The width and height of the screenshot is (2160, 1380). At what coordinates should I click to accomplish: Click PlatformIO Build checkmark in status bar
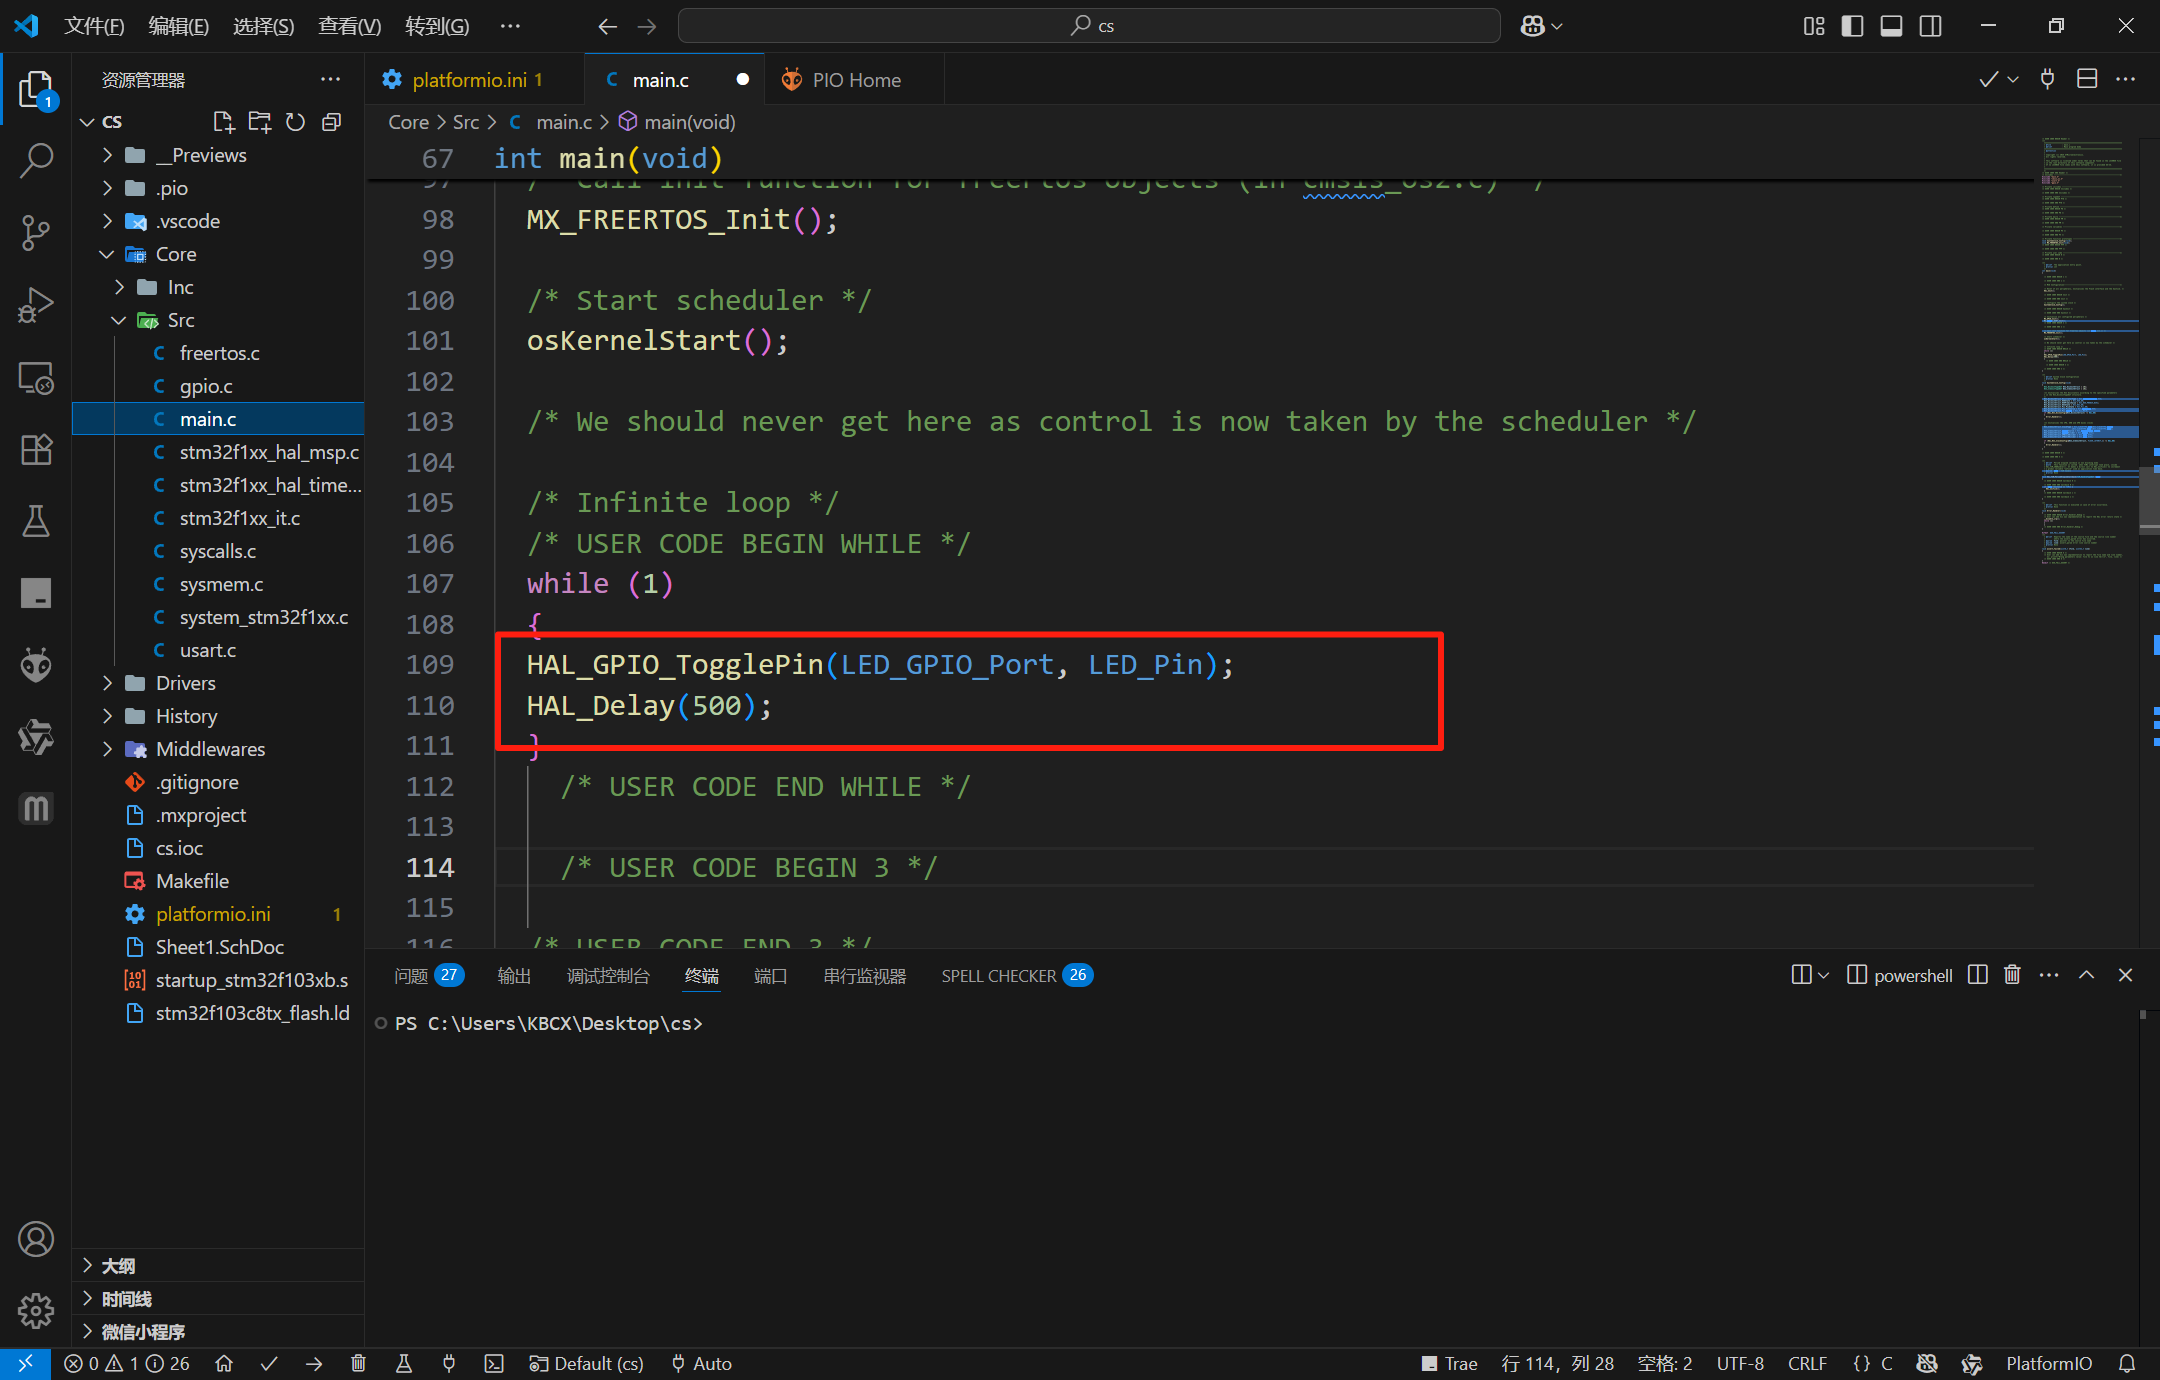click(x=269, y=1363)
